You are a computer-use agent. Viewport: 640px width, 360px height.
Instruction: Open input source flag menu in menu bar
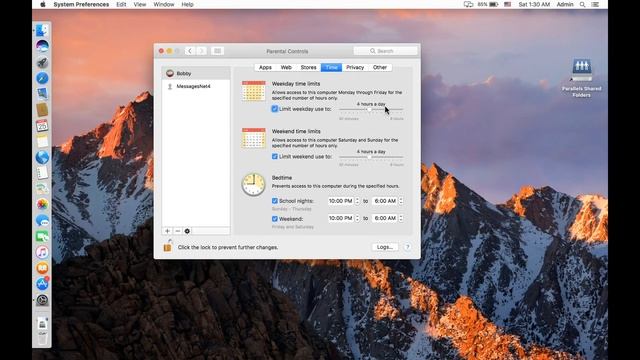tap(507, 4)
